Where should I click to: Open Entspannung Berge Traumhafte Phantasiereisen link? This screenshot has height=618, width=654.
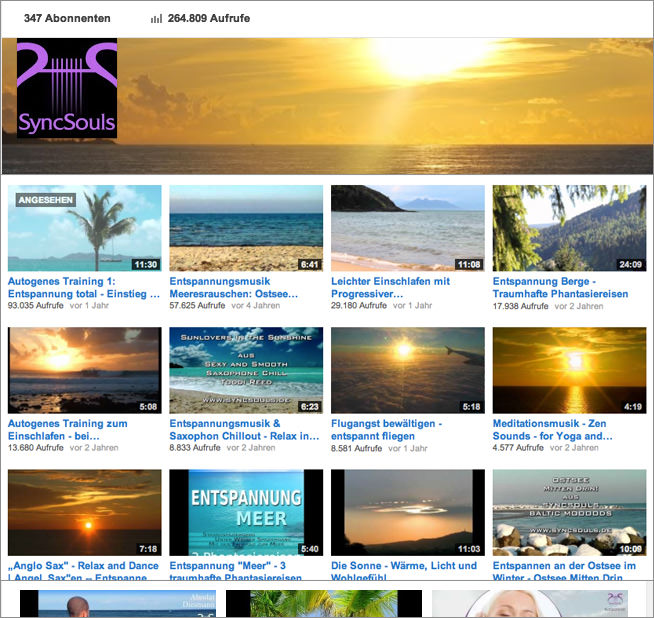click(560, 288)
